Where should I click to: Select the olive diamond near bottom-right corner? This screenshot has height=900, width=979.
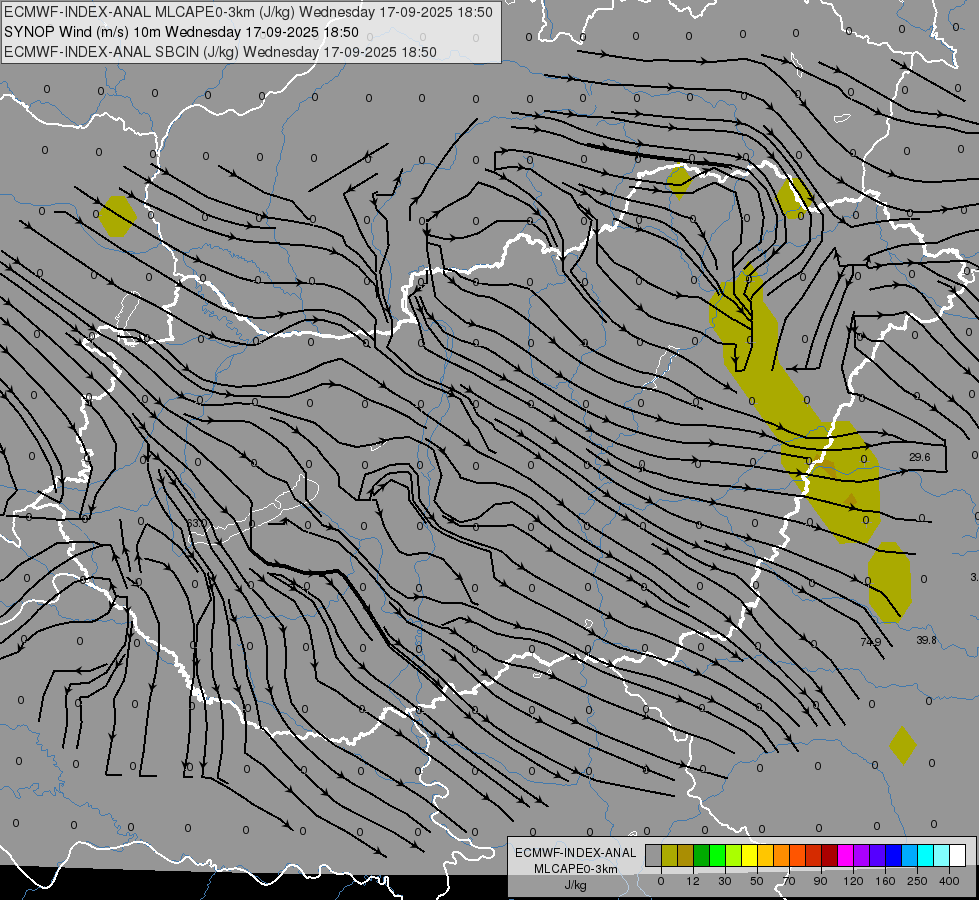902,745
